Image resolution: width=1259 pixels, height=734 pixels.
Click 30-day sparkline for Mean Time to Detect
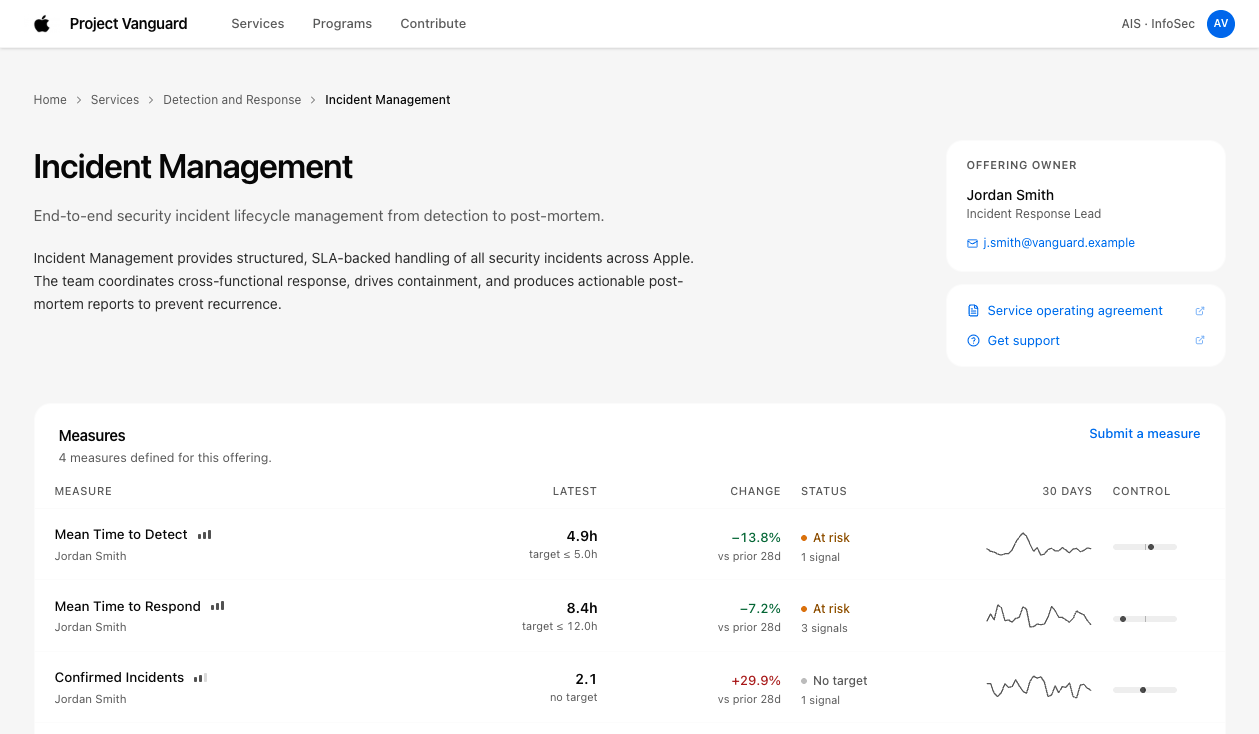(x=1038, y=545)
